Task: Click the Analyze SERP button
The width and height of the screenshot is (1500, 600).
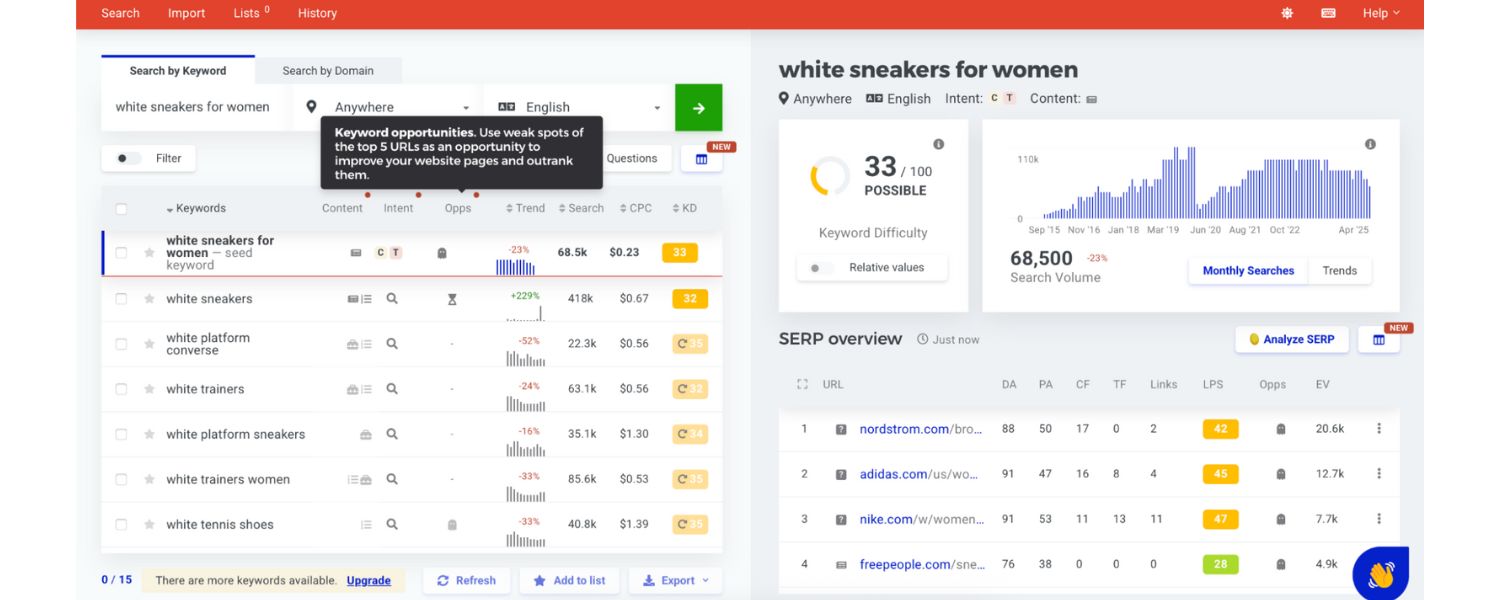Action: [x=1291, y=339]
